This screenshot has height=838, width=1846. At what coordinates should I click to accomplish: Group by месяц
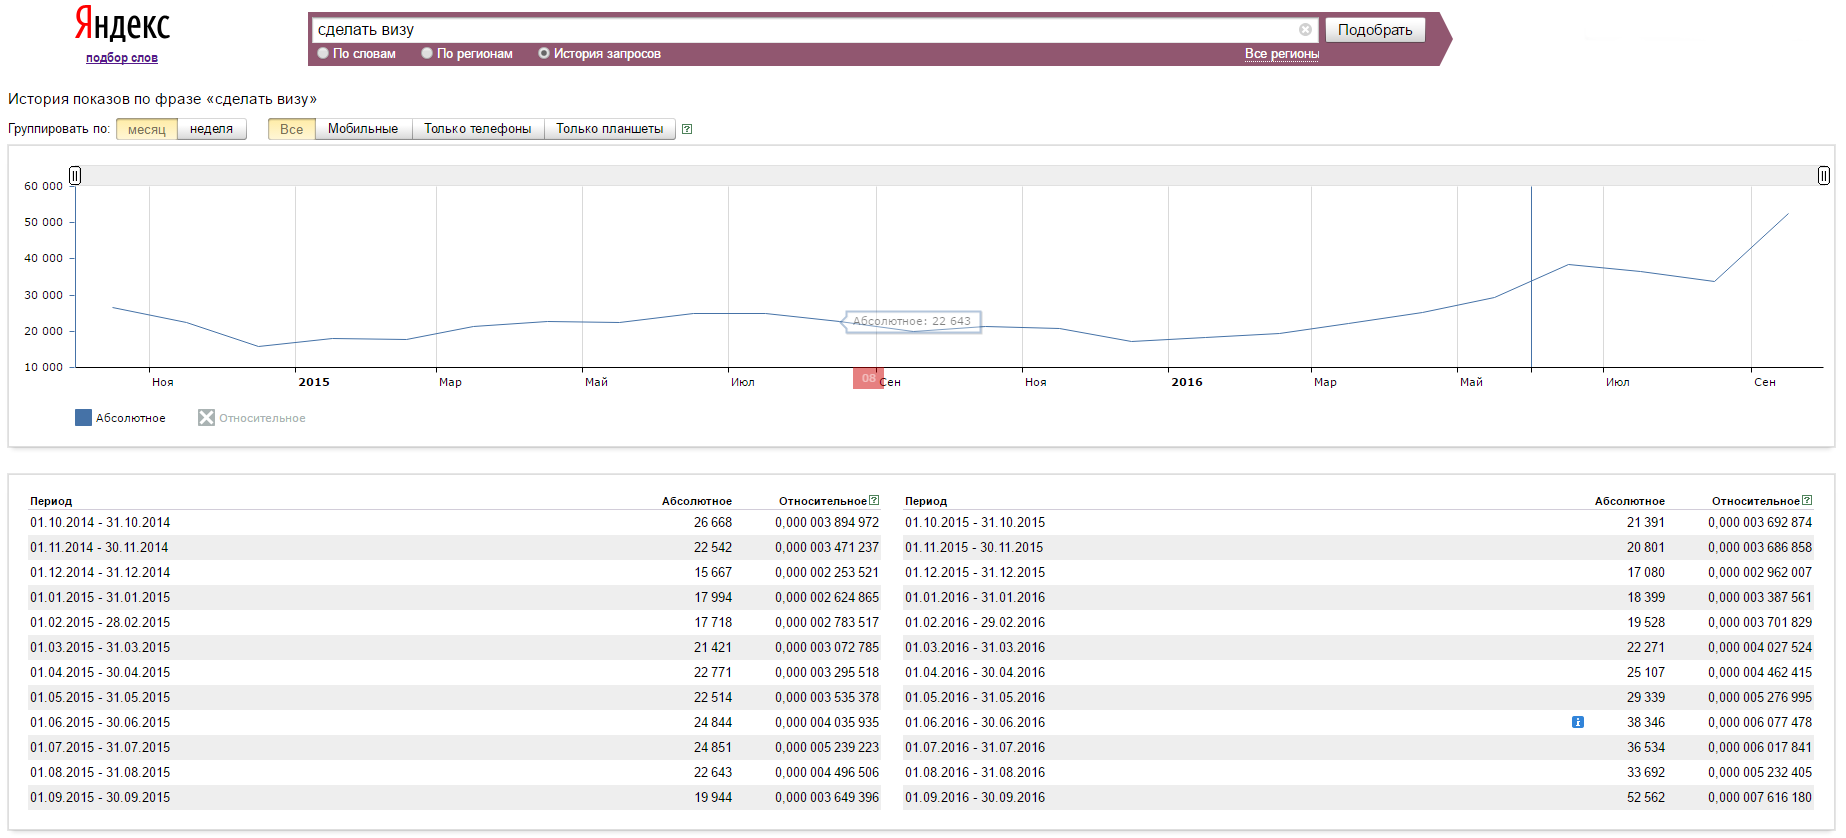(x=147, y=129)
